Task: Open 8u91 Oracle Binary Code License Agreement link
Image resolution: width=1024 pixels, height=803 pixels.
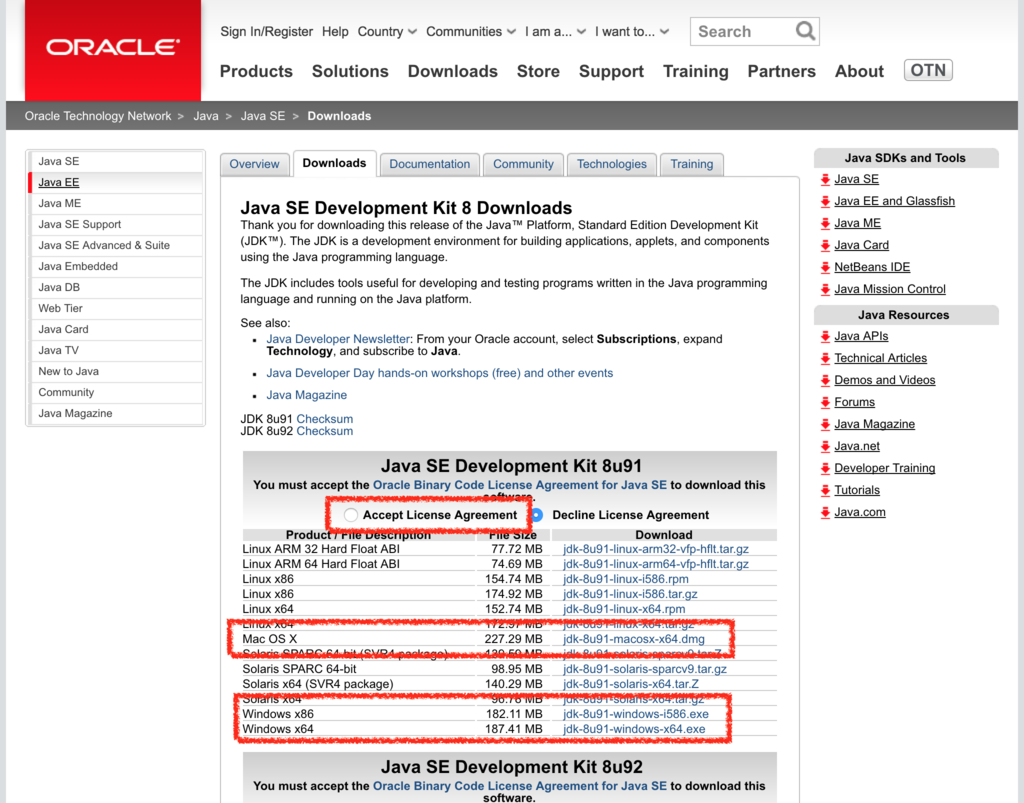Action: (x=520, y=485)
